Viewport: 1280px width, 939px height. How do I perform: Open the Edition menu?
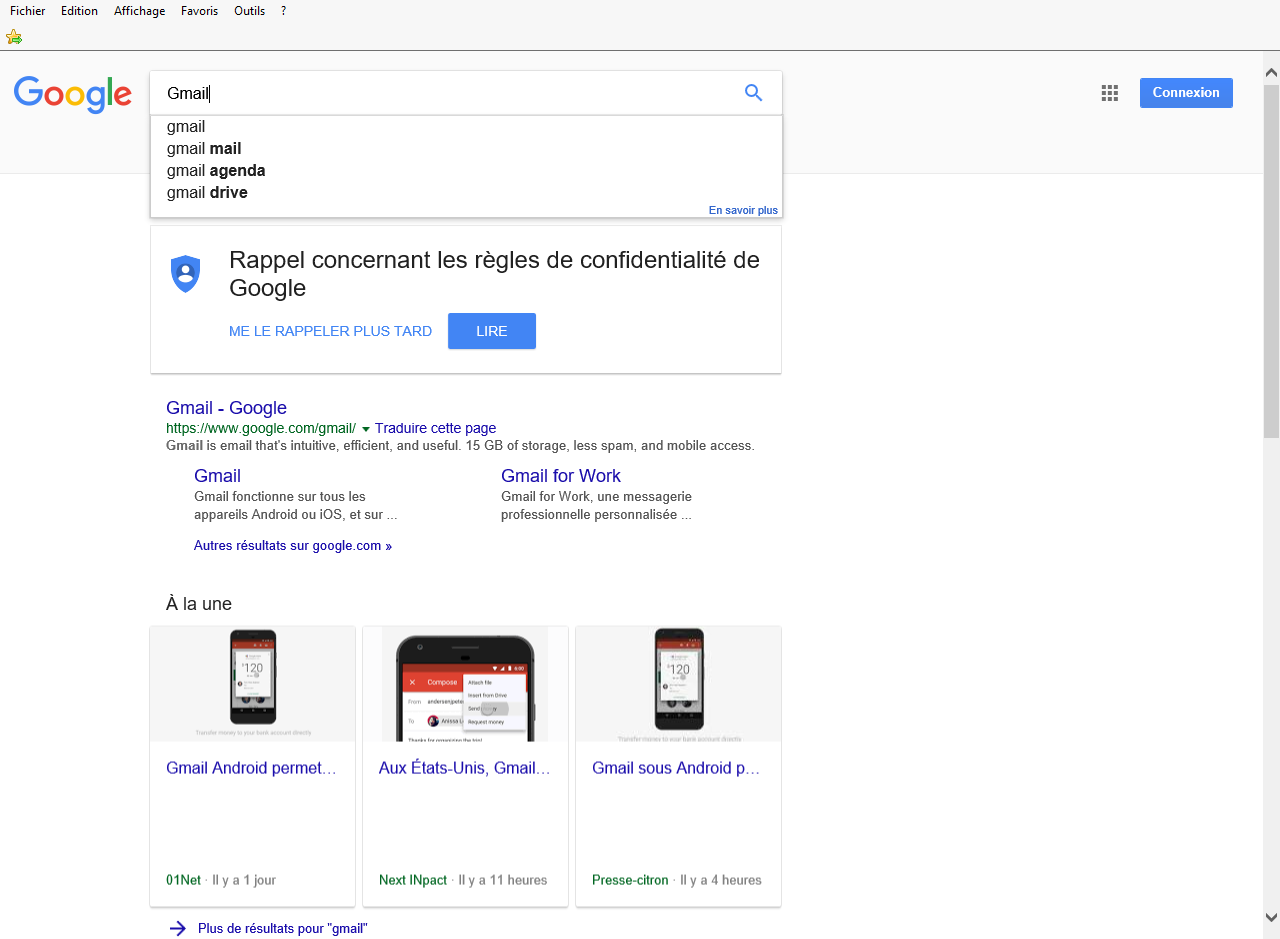(x=79, y=11)
